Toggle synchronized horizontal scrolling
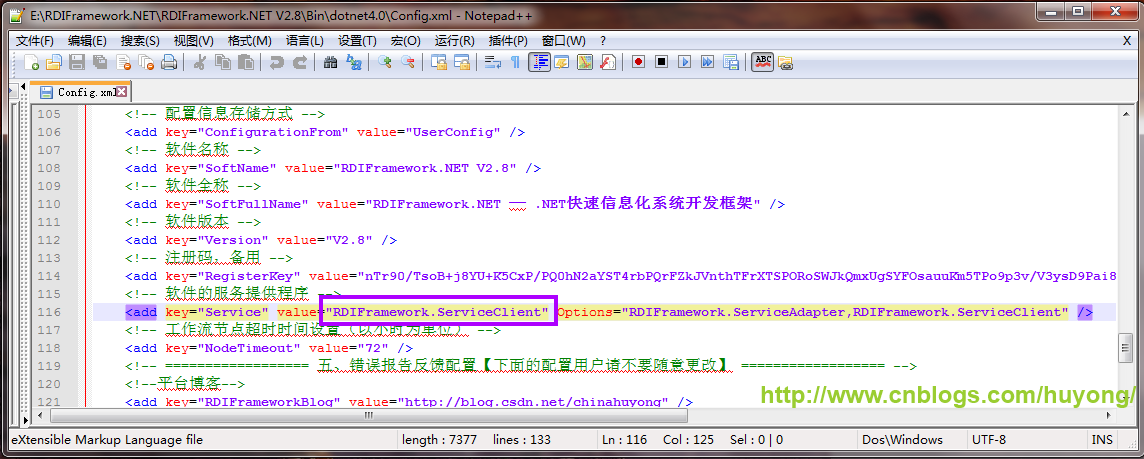The width and height of the screenshot is (1144, 459). pyautogui.click(x=461, y=63)
